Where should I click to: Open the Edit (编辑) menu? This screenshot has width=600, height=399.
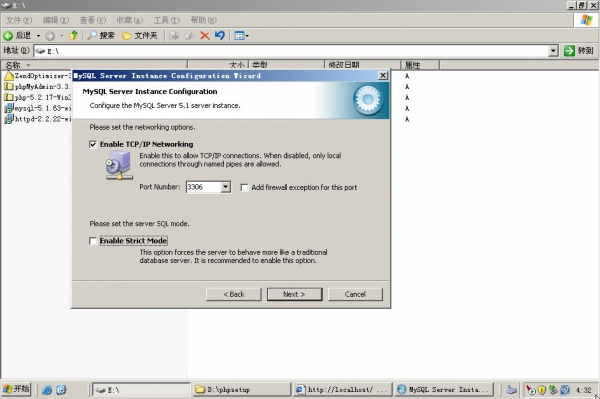point(56,20)
